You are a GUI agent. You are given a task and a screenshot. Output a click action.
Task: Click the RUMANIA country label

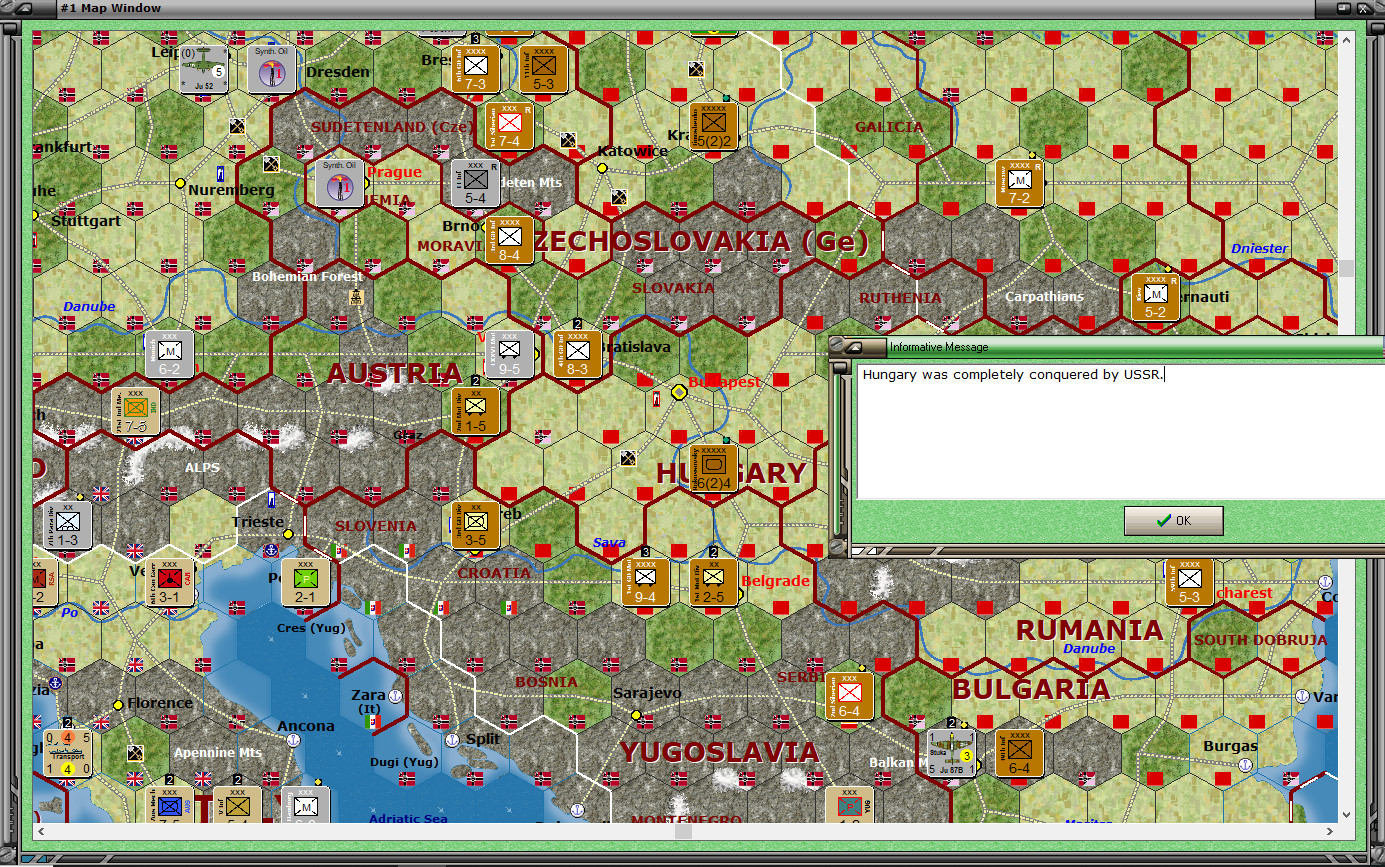[1089, 630]
